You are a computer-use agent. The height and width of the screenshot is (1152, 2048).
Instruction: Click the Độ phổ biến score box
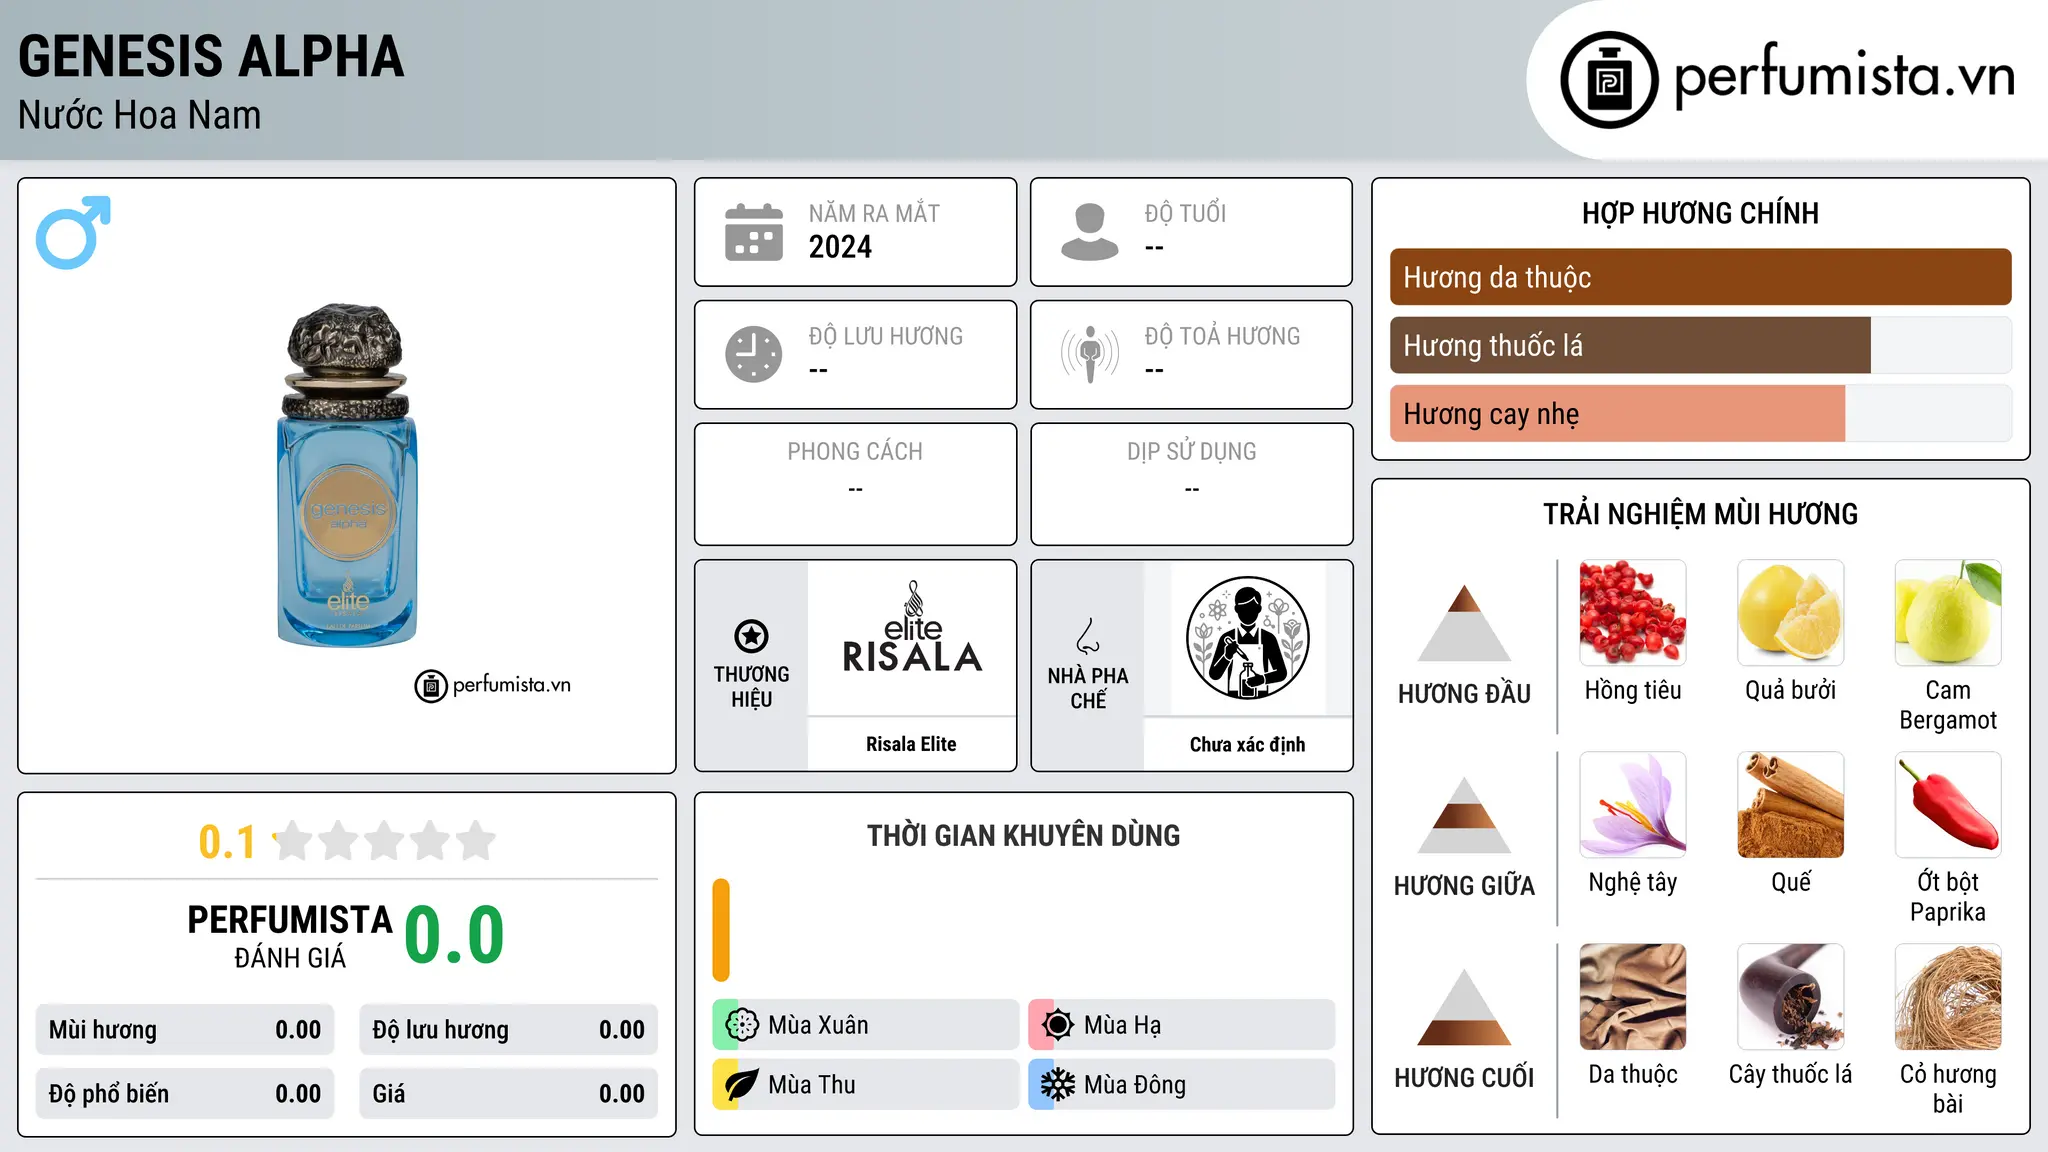point(185,1094)
